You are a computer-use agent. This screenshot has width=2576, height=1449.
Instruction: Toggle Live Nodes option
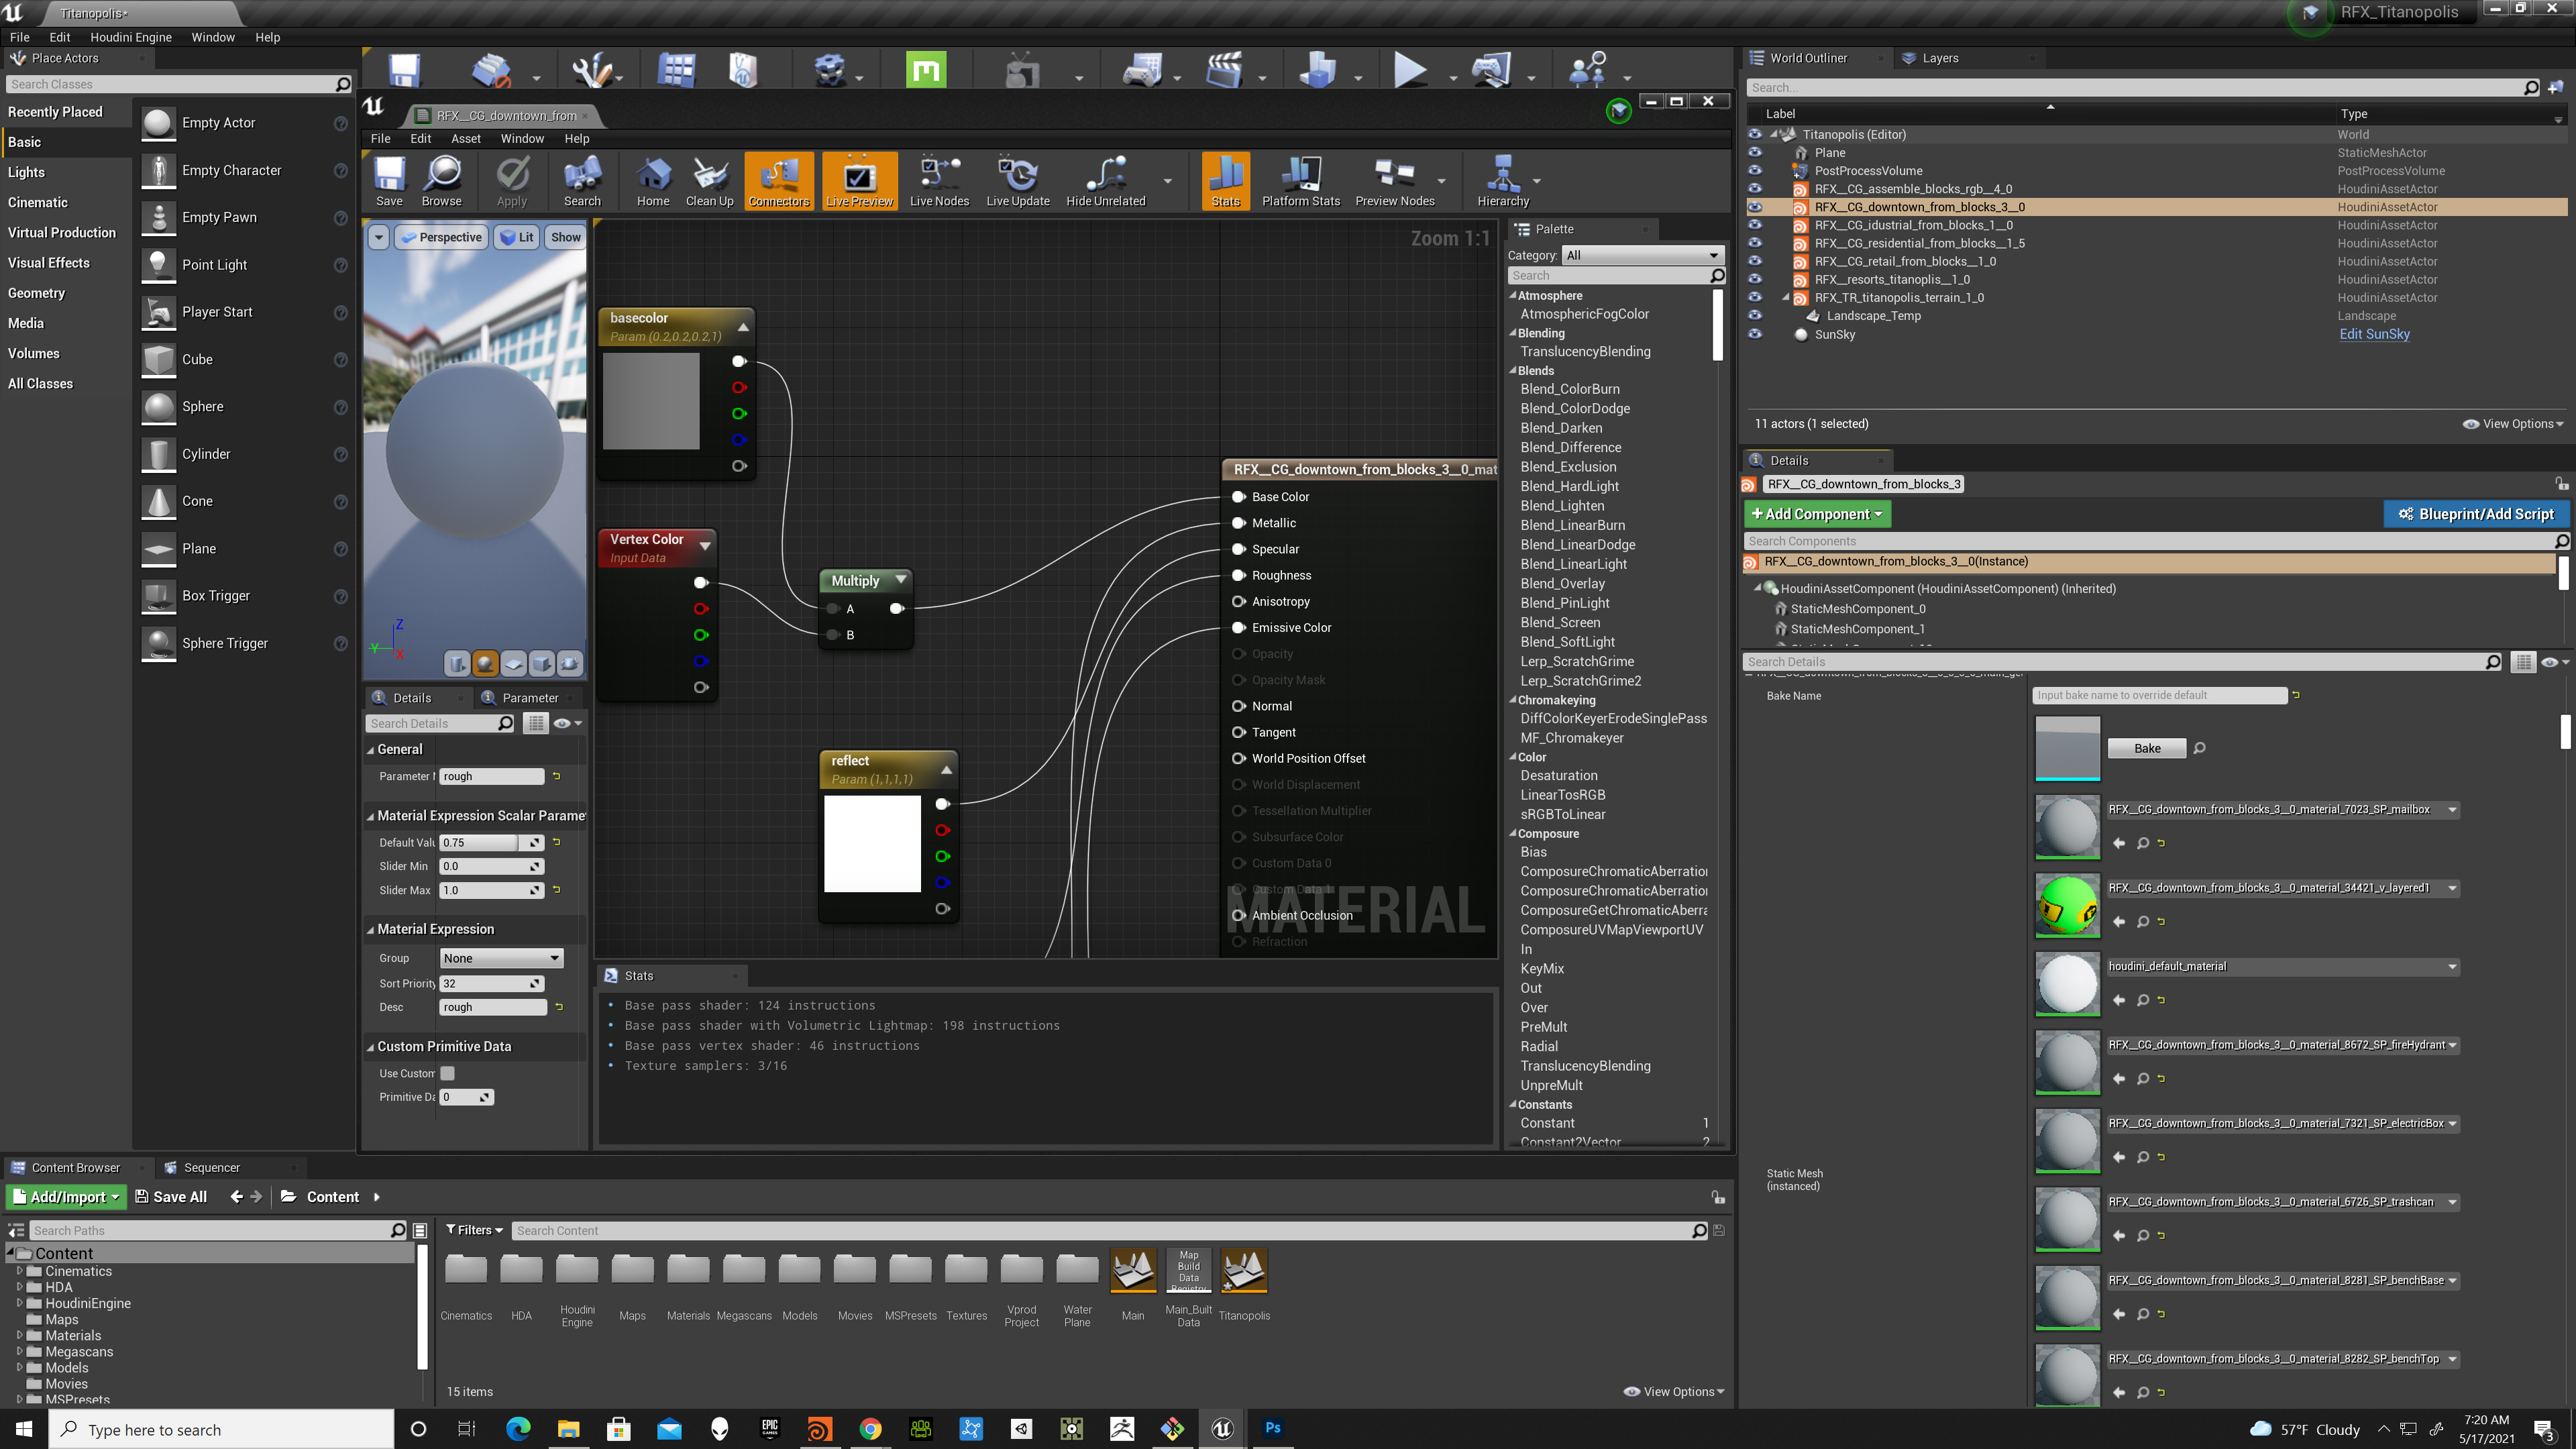point(939,181)
